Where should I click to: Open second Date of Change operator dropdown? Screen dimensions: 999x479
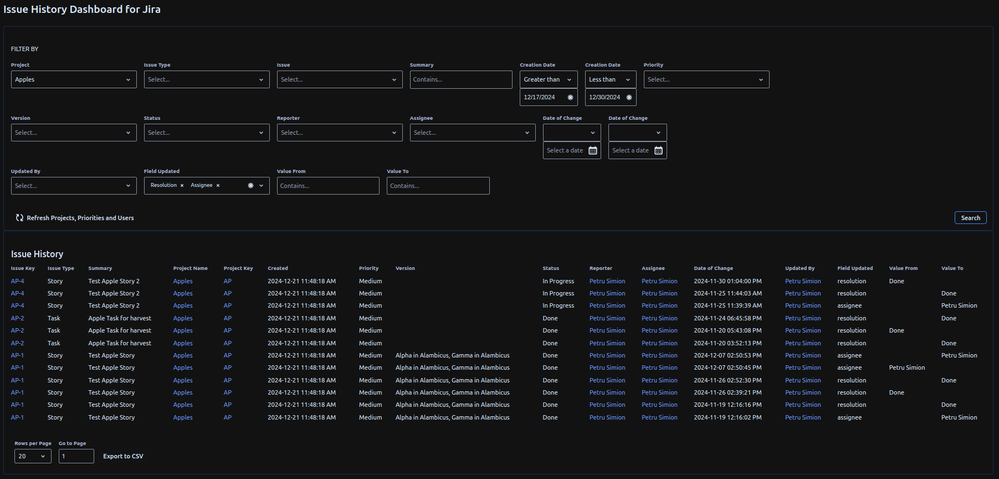(x=638, y=132)
